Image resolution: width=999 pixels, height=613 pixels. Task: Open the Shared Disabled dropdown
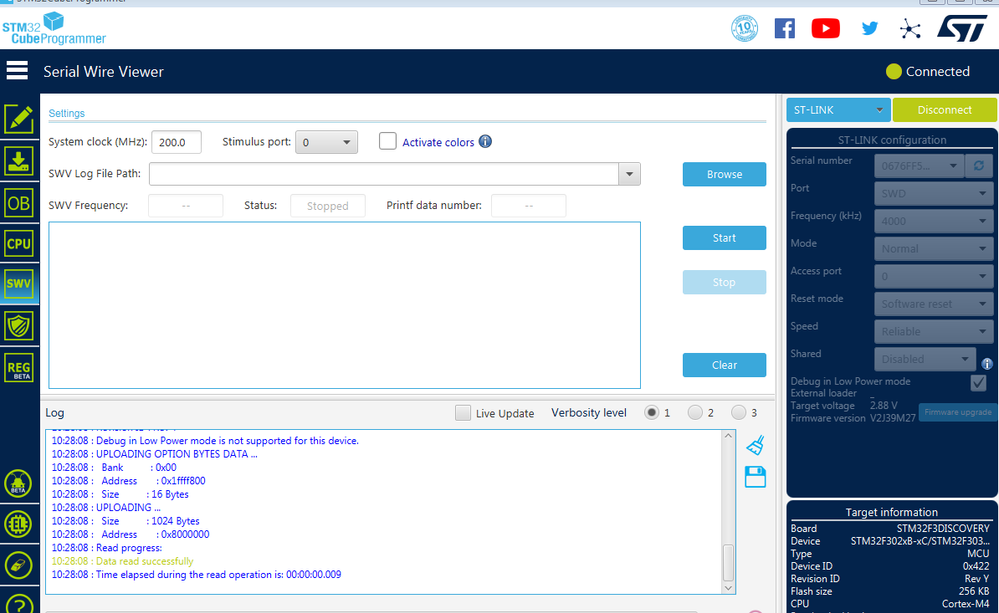click(925, 359)
